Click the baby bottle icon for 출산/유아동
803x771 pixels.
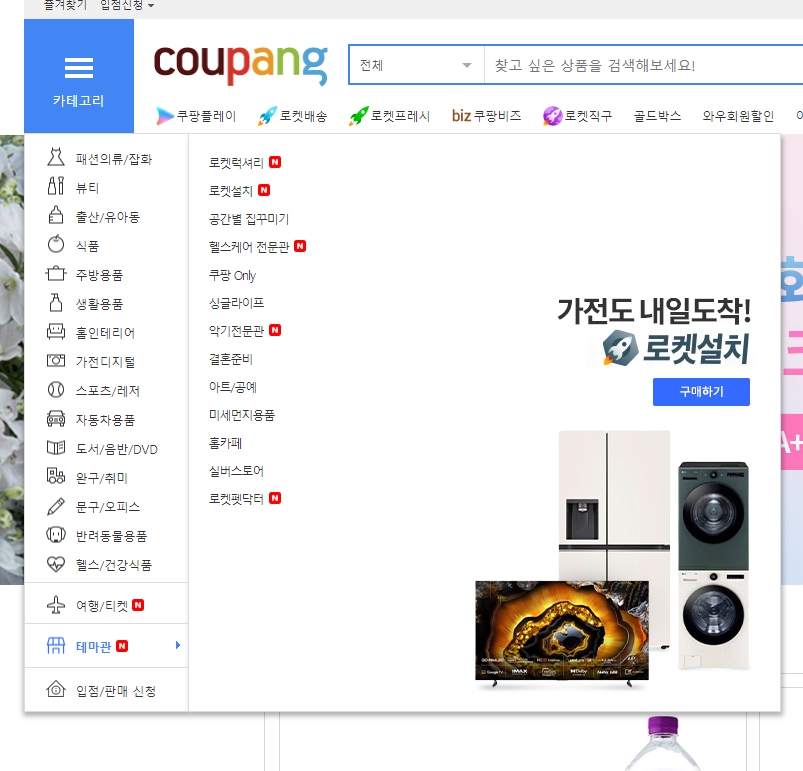[x=56, y=215]
